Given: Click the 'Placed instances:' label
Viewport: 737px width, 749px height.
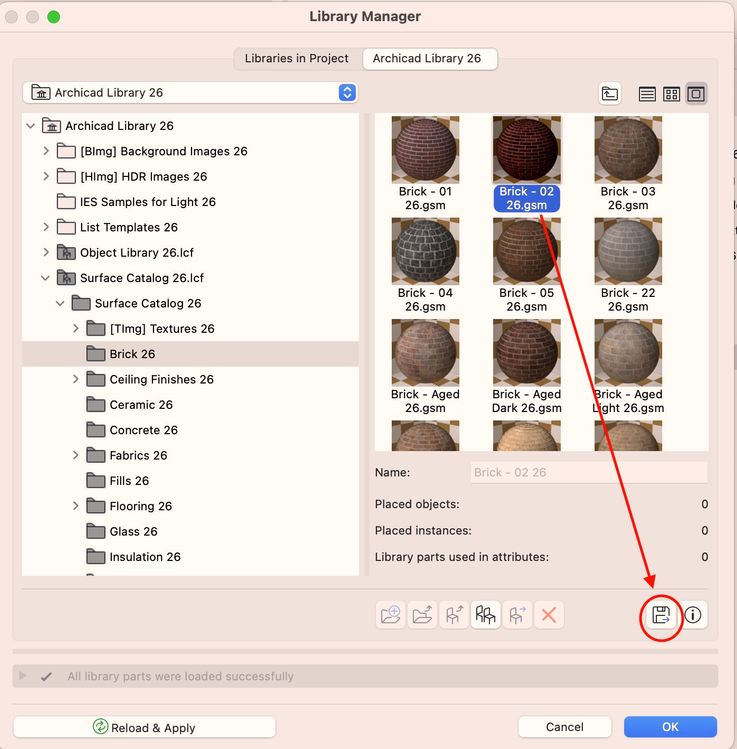Looking at the screenshot, I should 423,530.
